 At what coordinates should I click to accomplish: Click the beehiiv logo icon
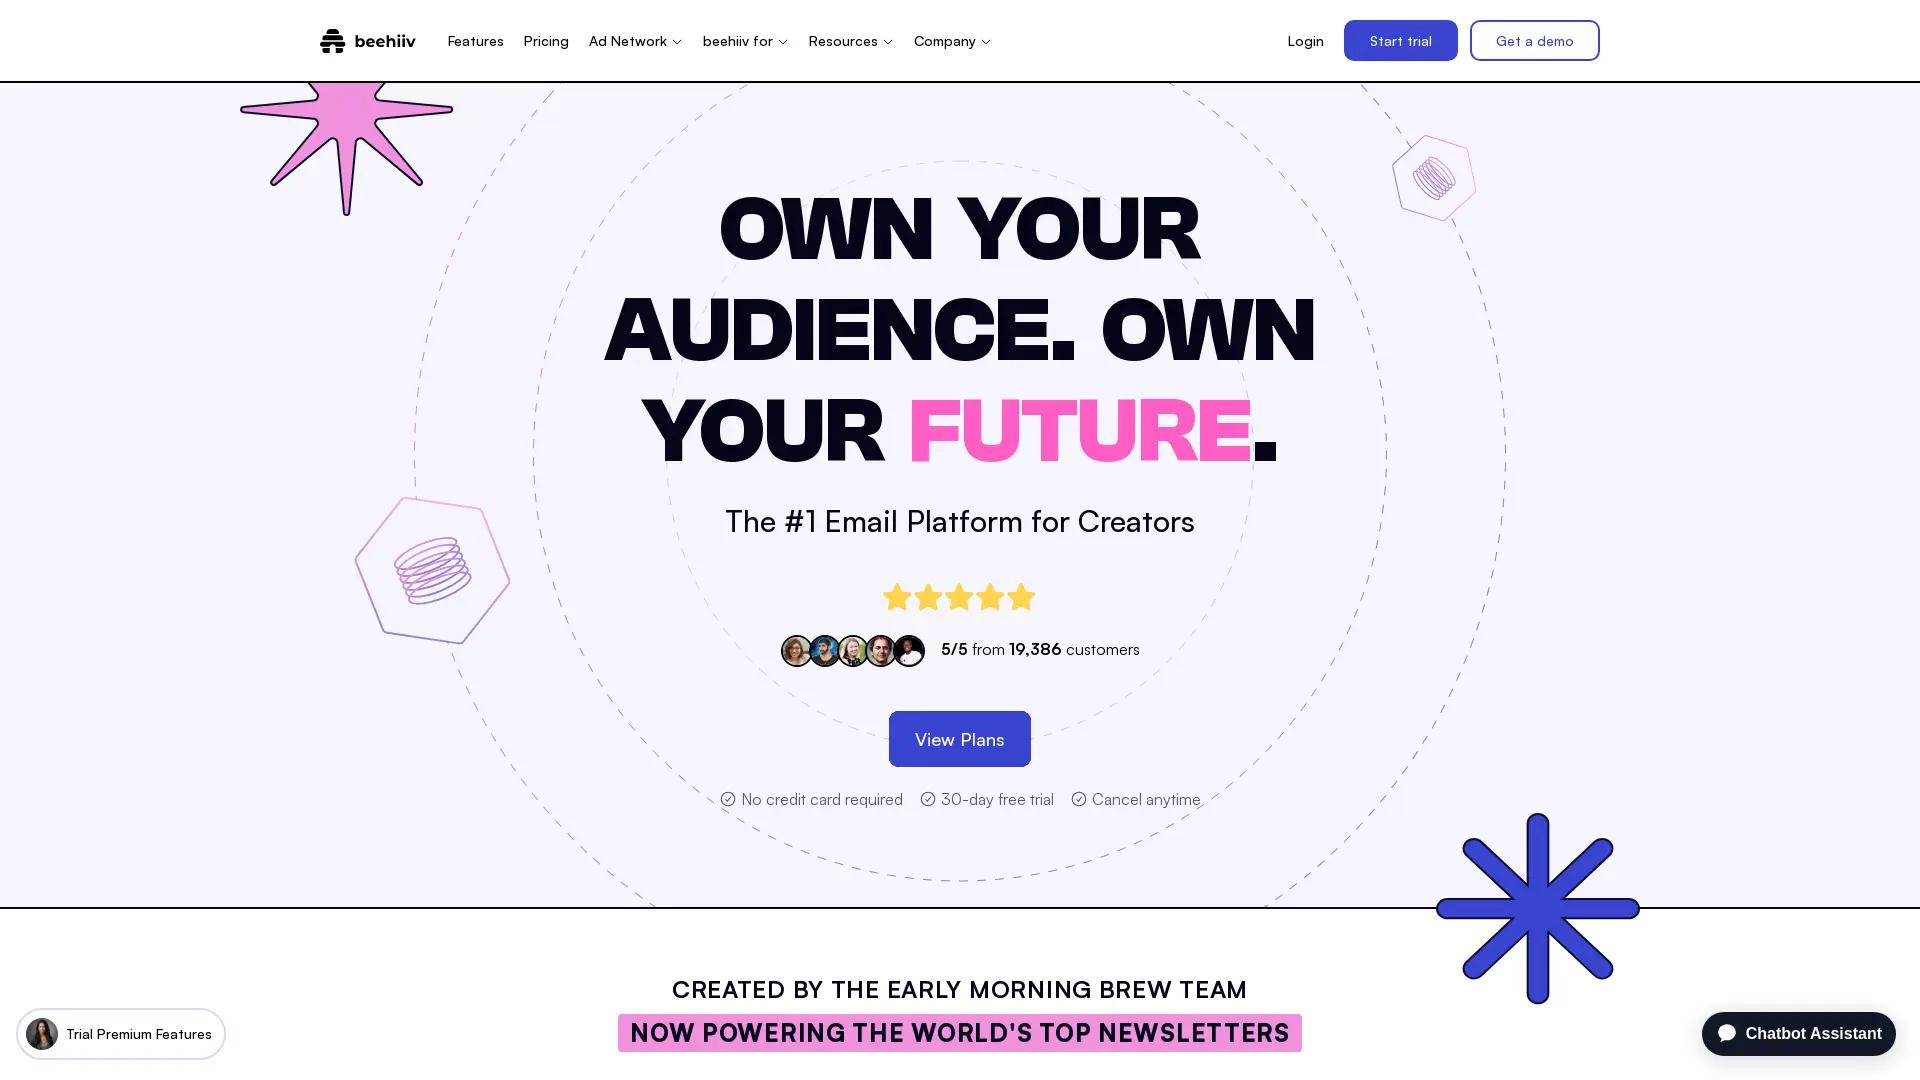click(332, 40)
